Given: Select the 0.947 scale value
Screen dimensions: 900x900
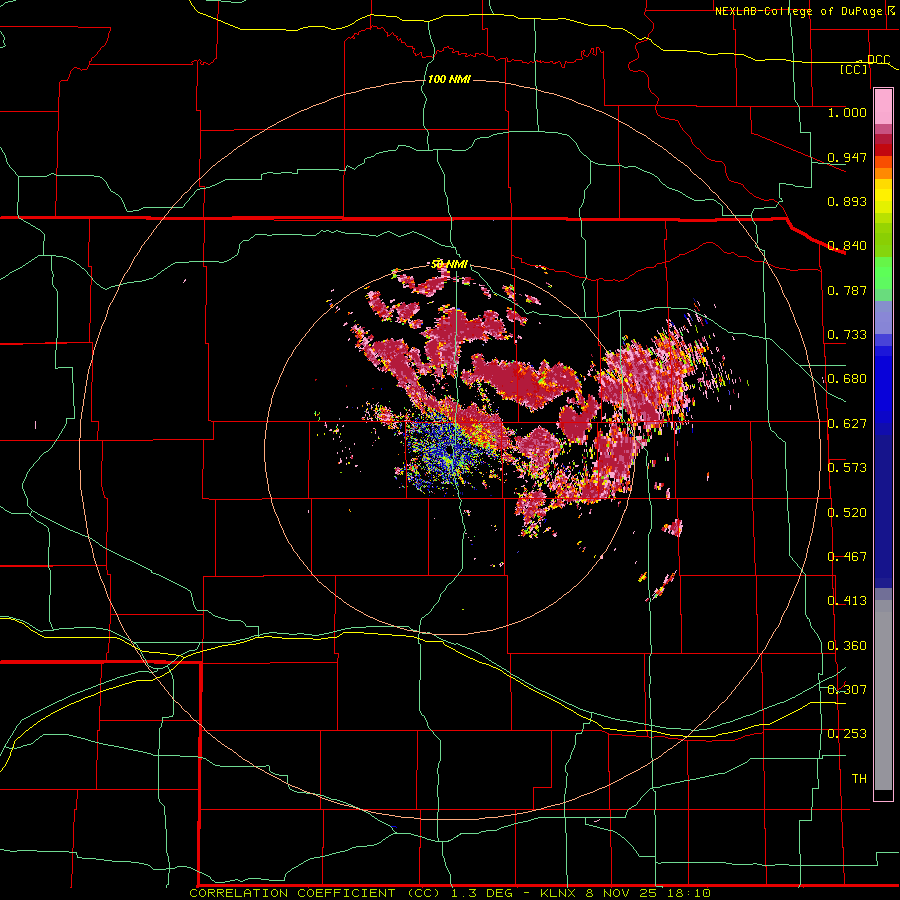Looking at the screenshot, I should click(847, 157).
